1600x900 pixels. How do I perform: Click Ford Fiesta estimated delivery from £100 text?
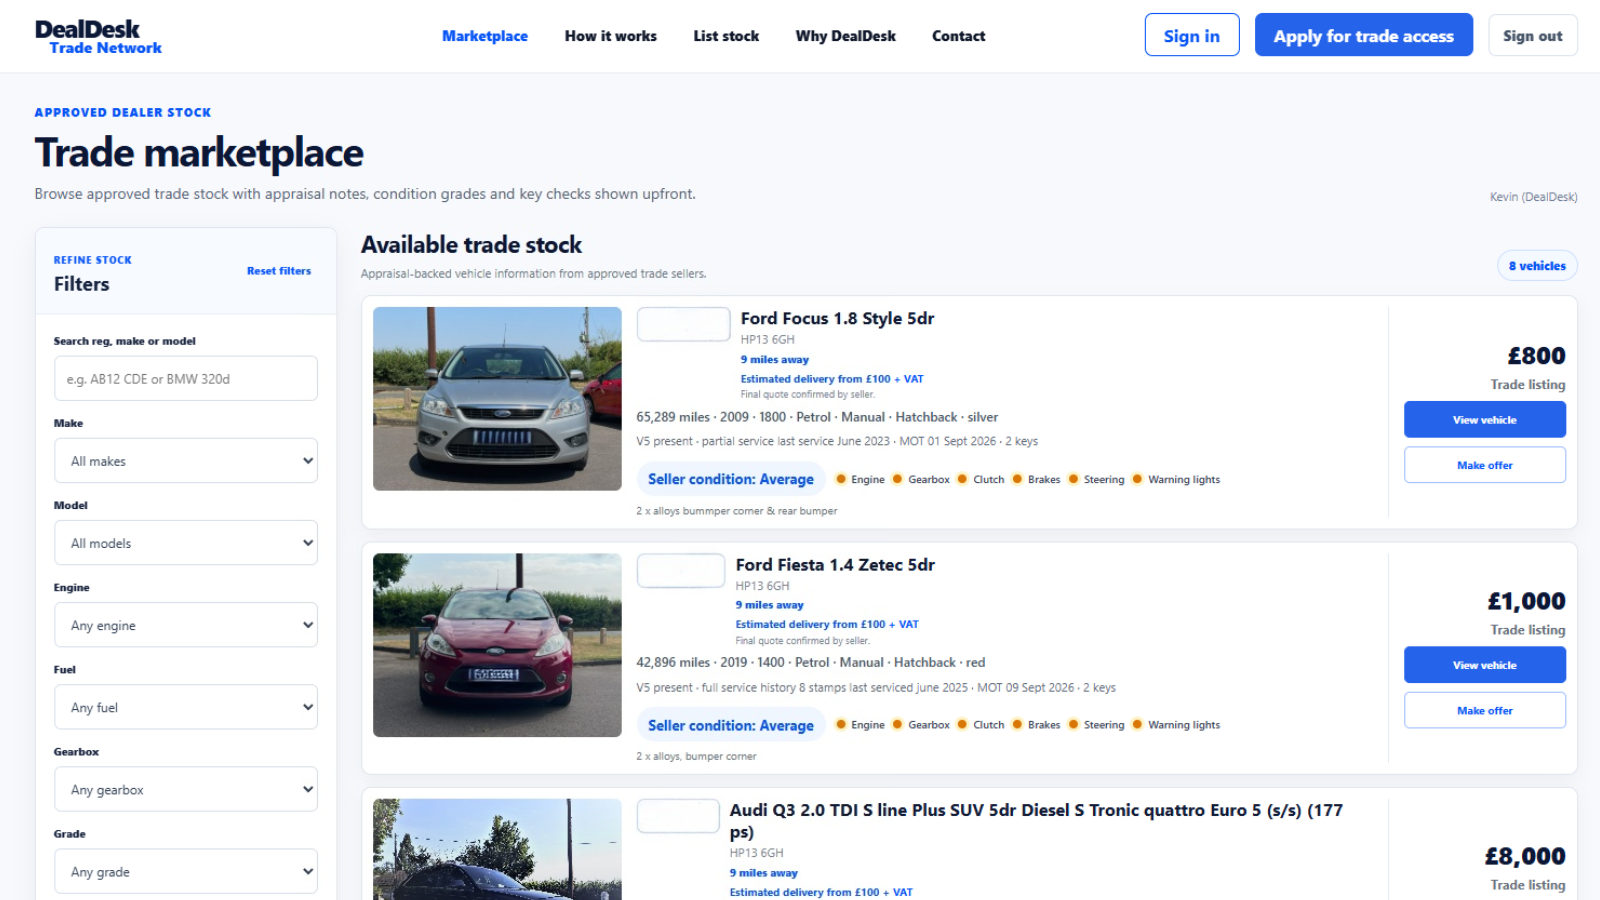pyautogui.click(x=827, y=624)
